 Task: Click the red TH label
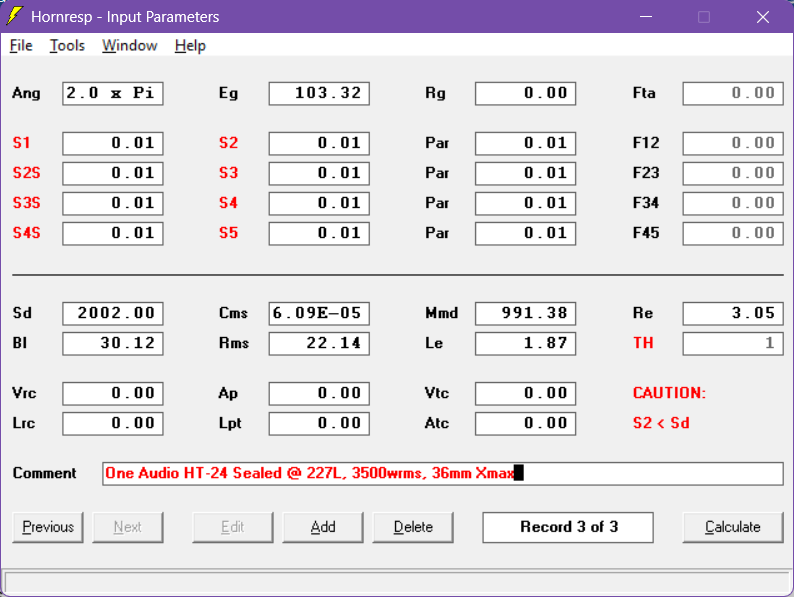tap(643, 343)
